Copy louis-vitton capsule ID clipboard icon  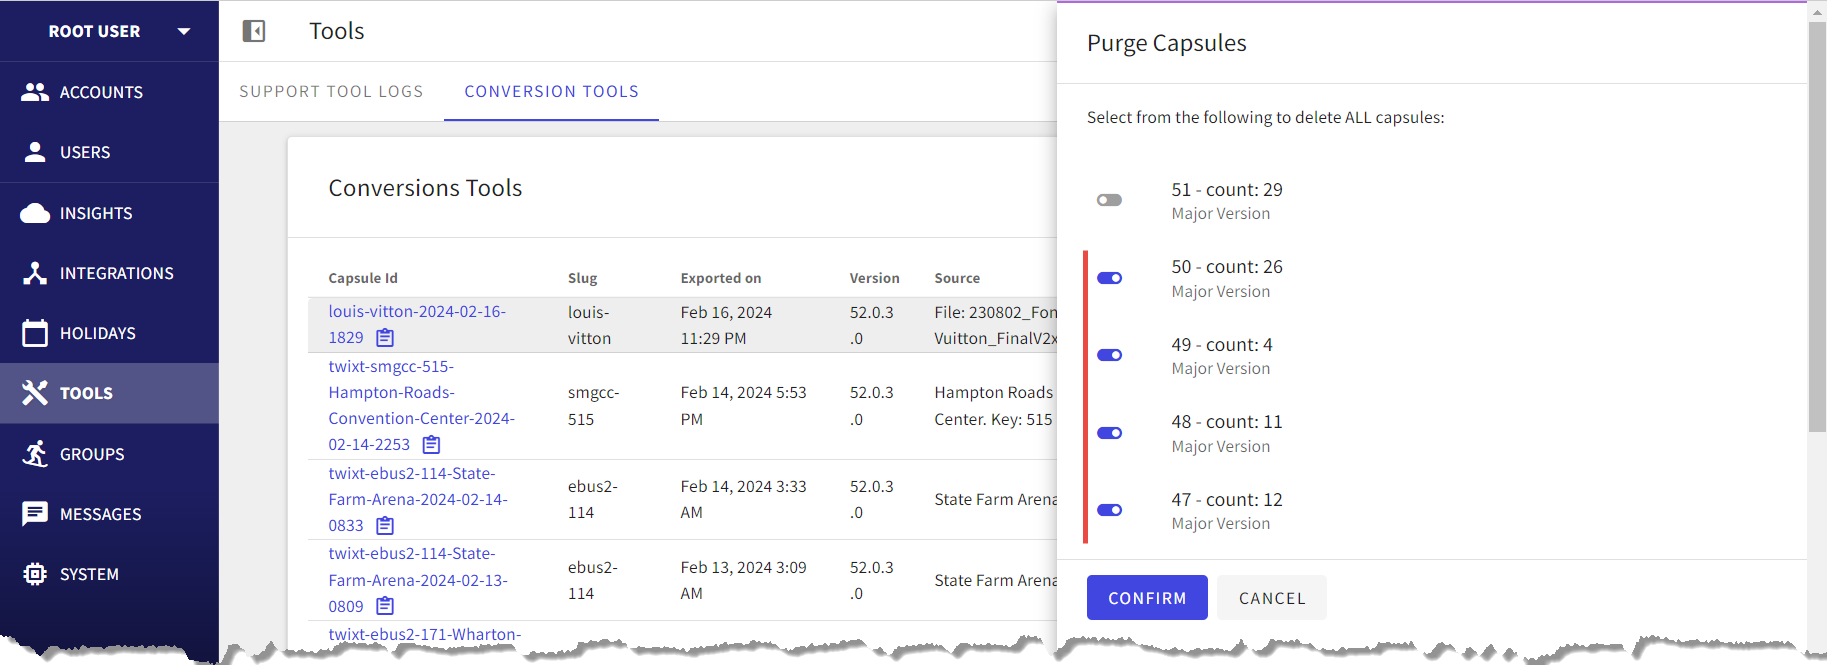click(385, 338)
